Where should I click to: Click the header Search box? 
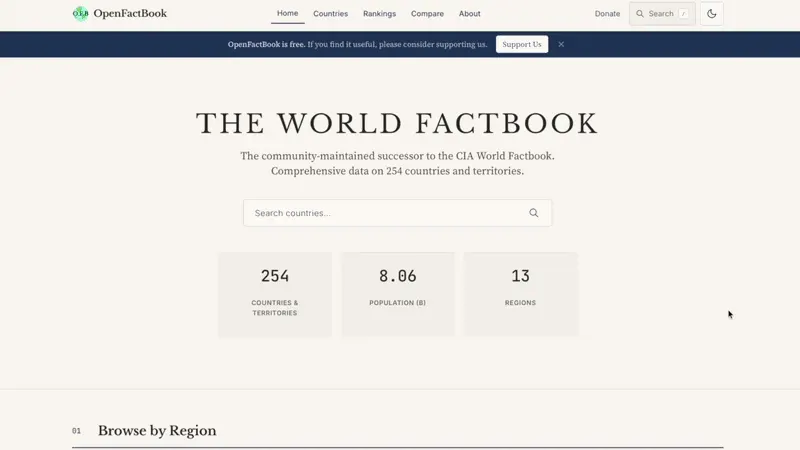tap(662, 14)
